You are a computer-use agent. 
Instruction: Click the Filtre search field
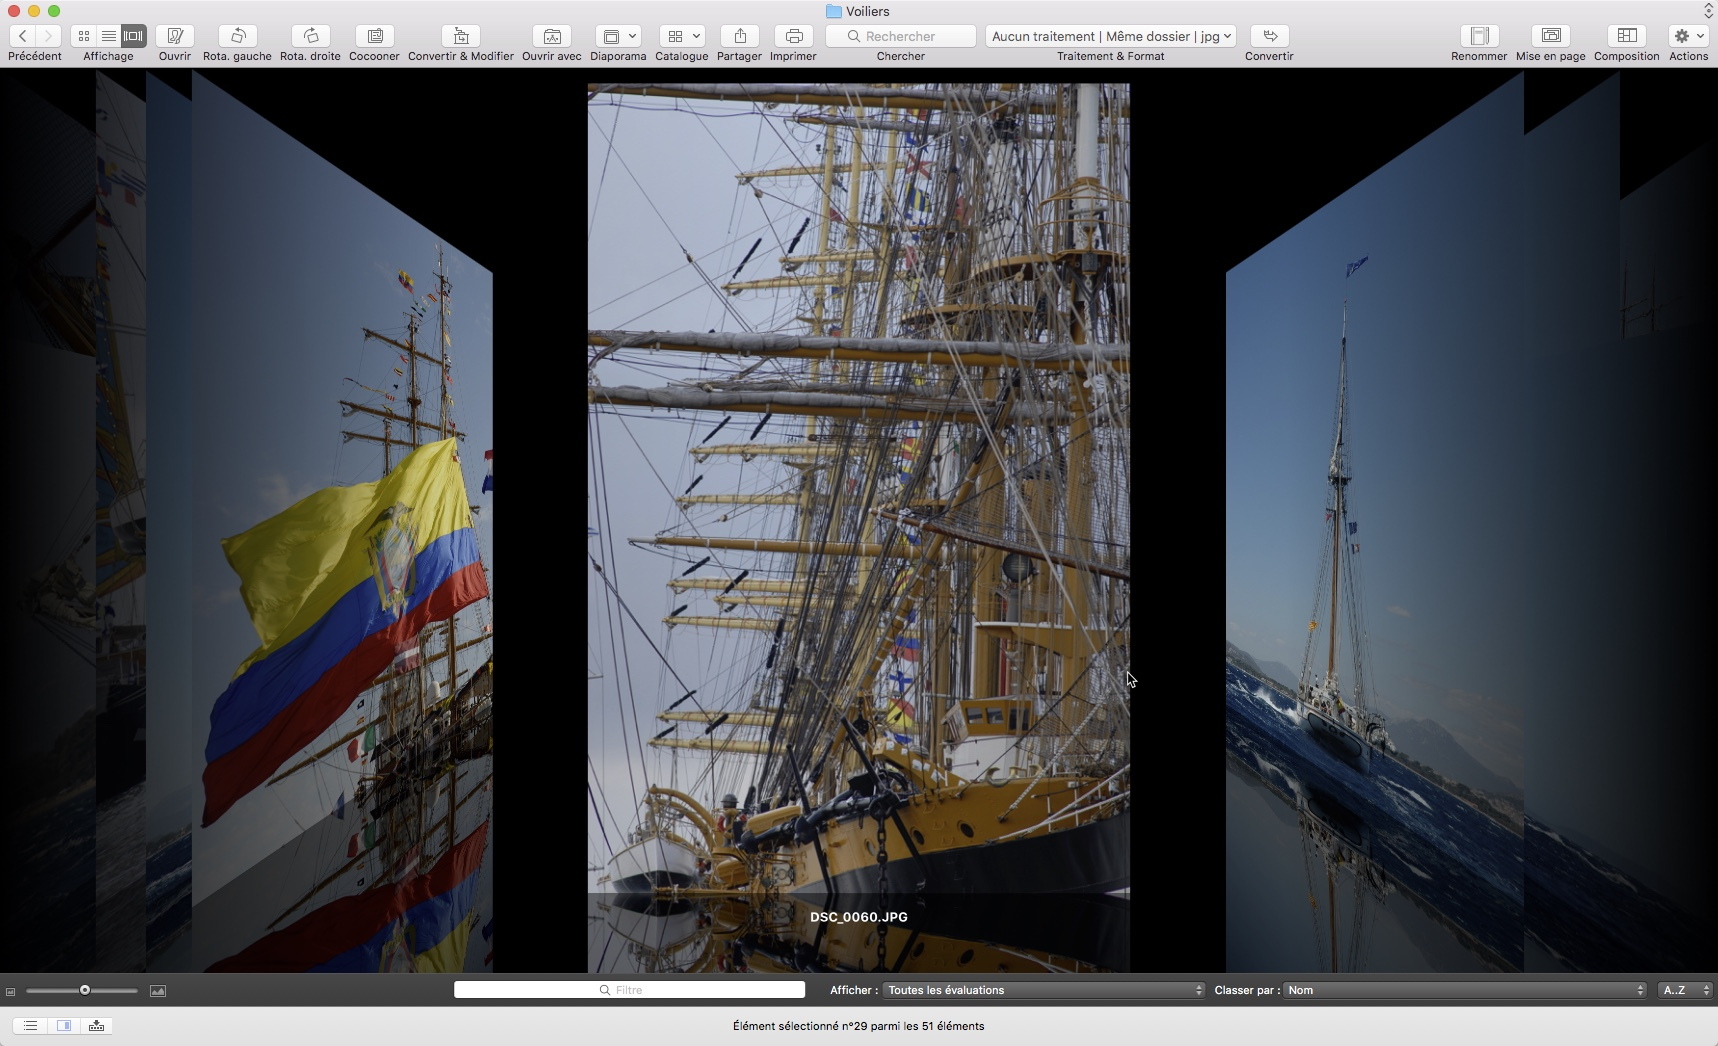click(x=629, y=990)
